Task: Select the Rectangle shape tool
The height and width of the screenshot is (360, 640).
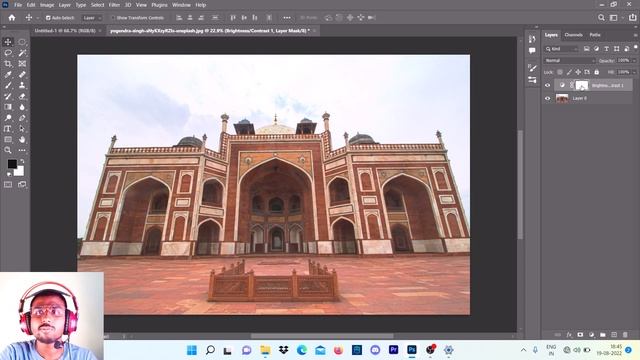Action: [x=8, y=140]
